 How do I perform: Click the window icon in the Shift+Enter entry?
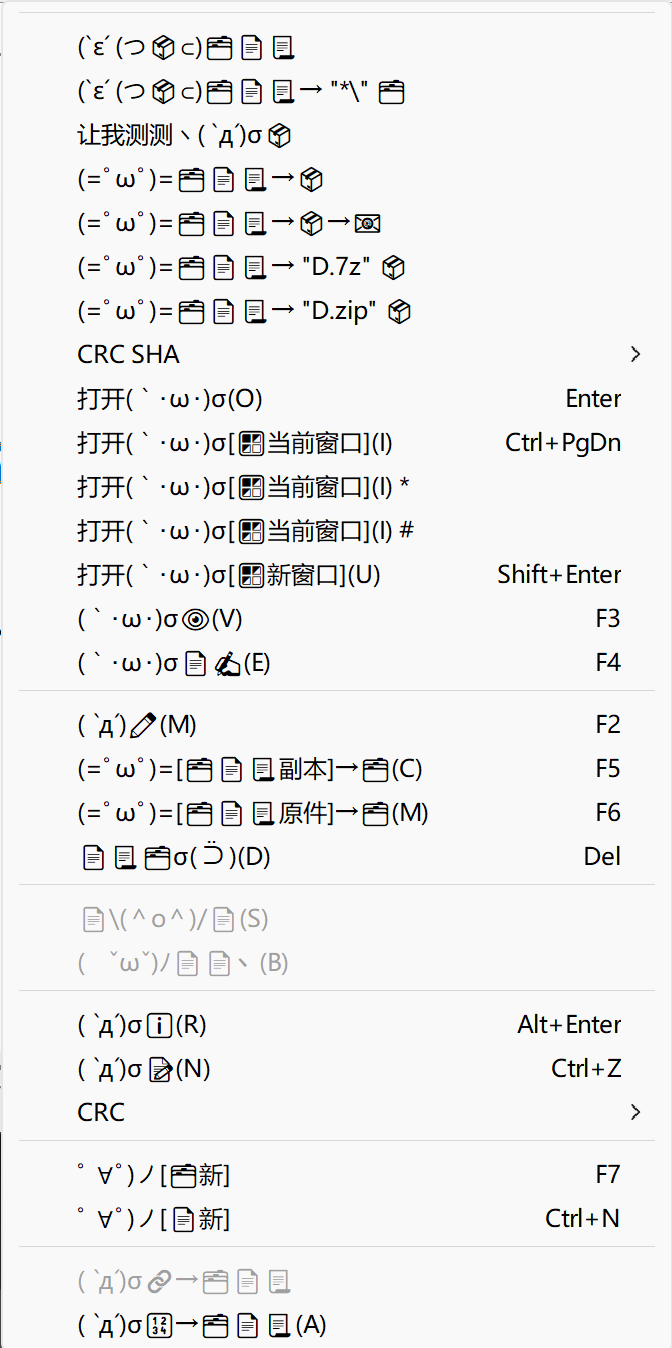pos(252,575)
